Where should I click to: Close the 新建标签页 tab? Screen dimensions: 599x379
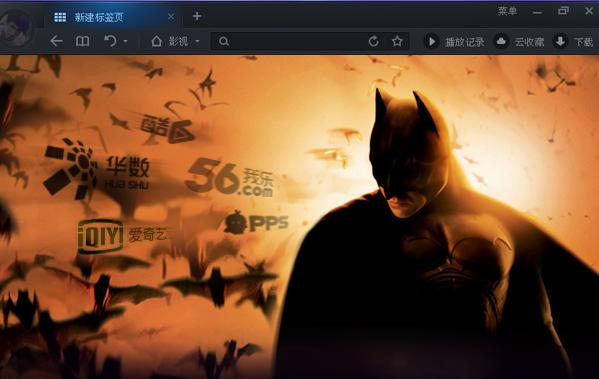pos(171,17)
